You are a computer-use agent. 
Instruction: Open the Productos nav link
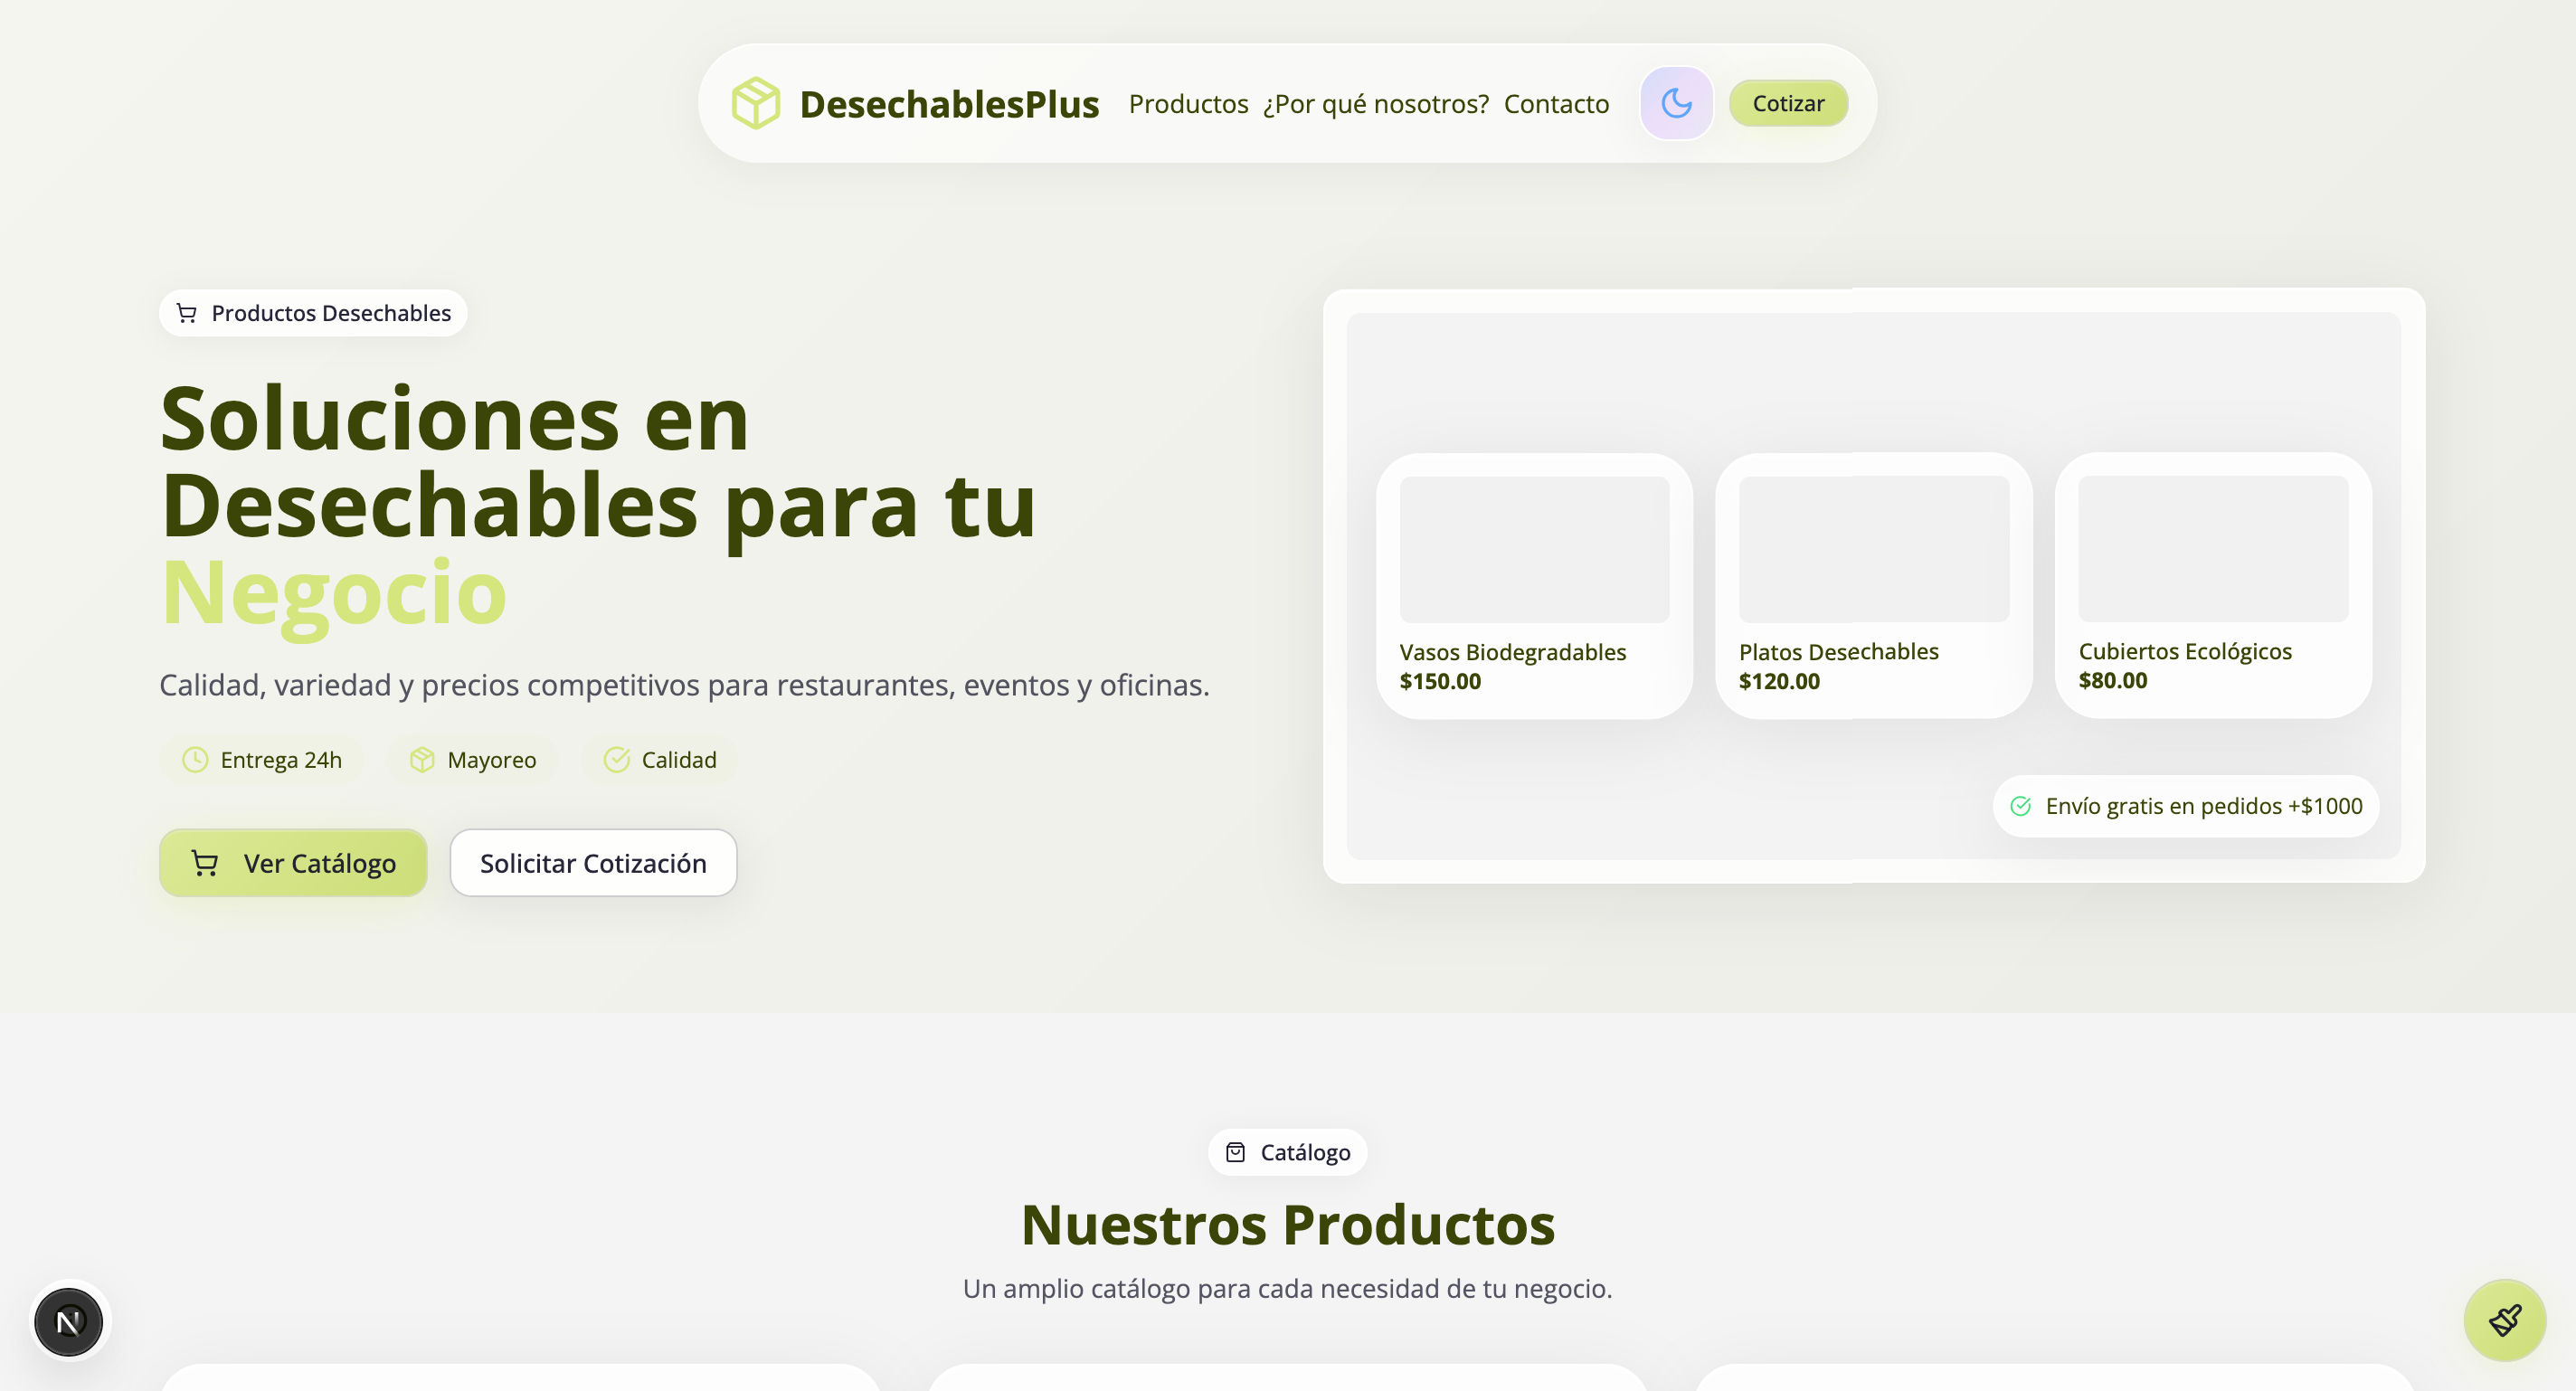pos(1188,103)
